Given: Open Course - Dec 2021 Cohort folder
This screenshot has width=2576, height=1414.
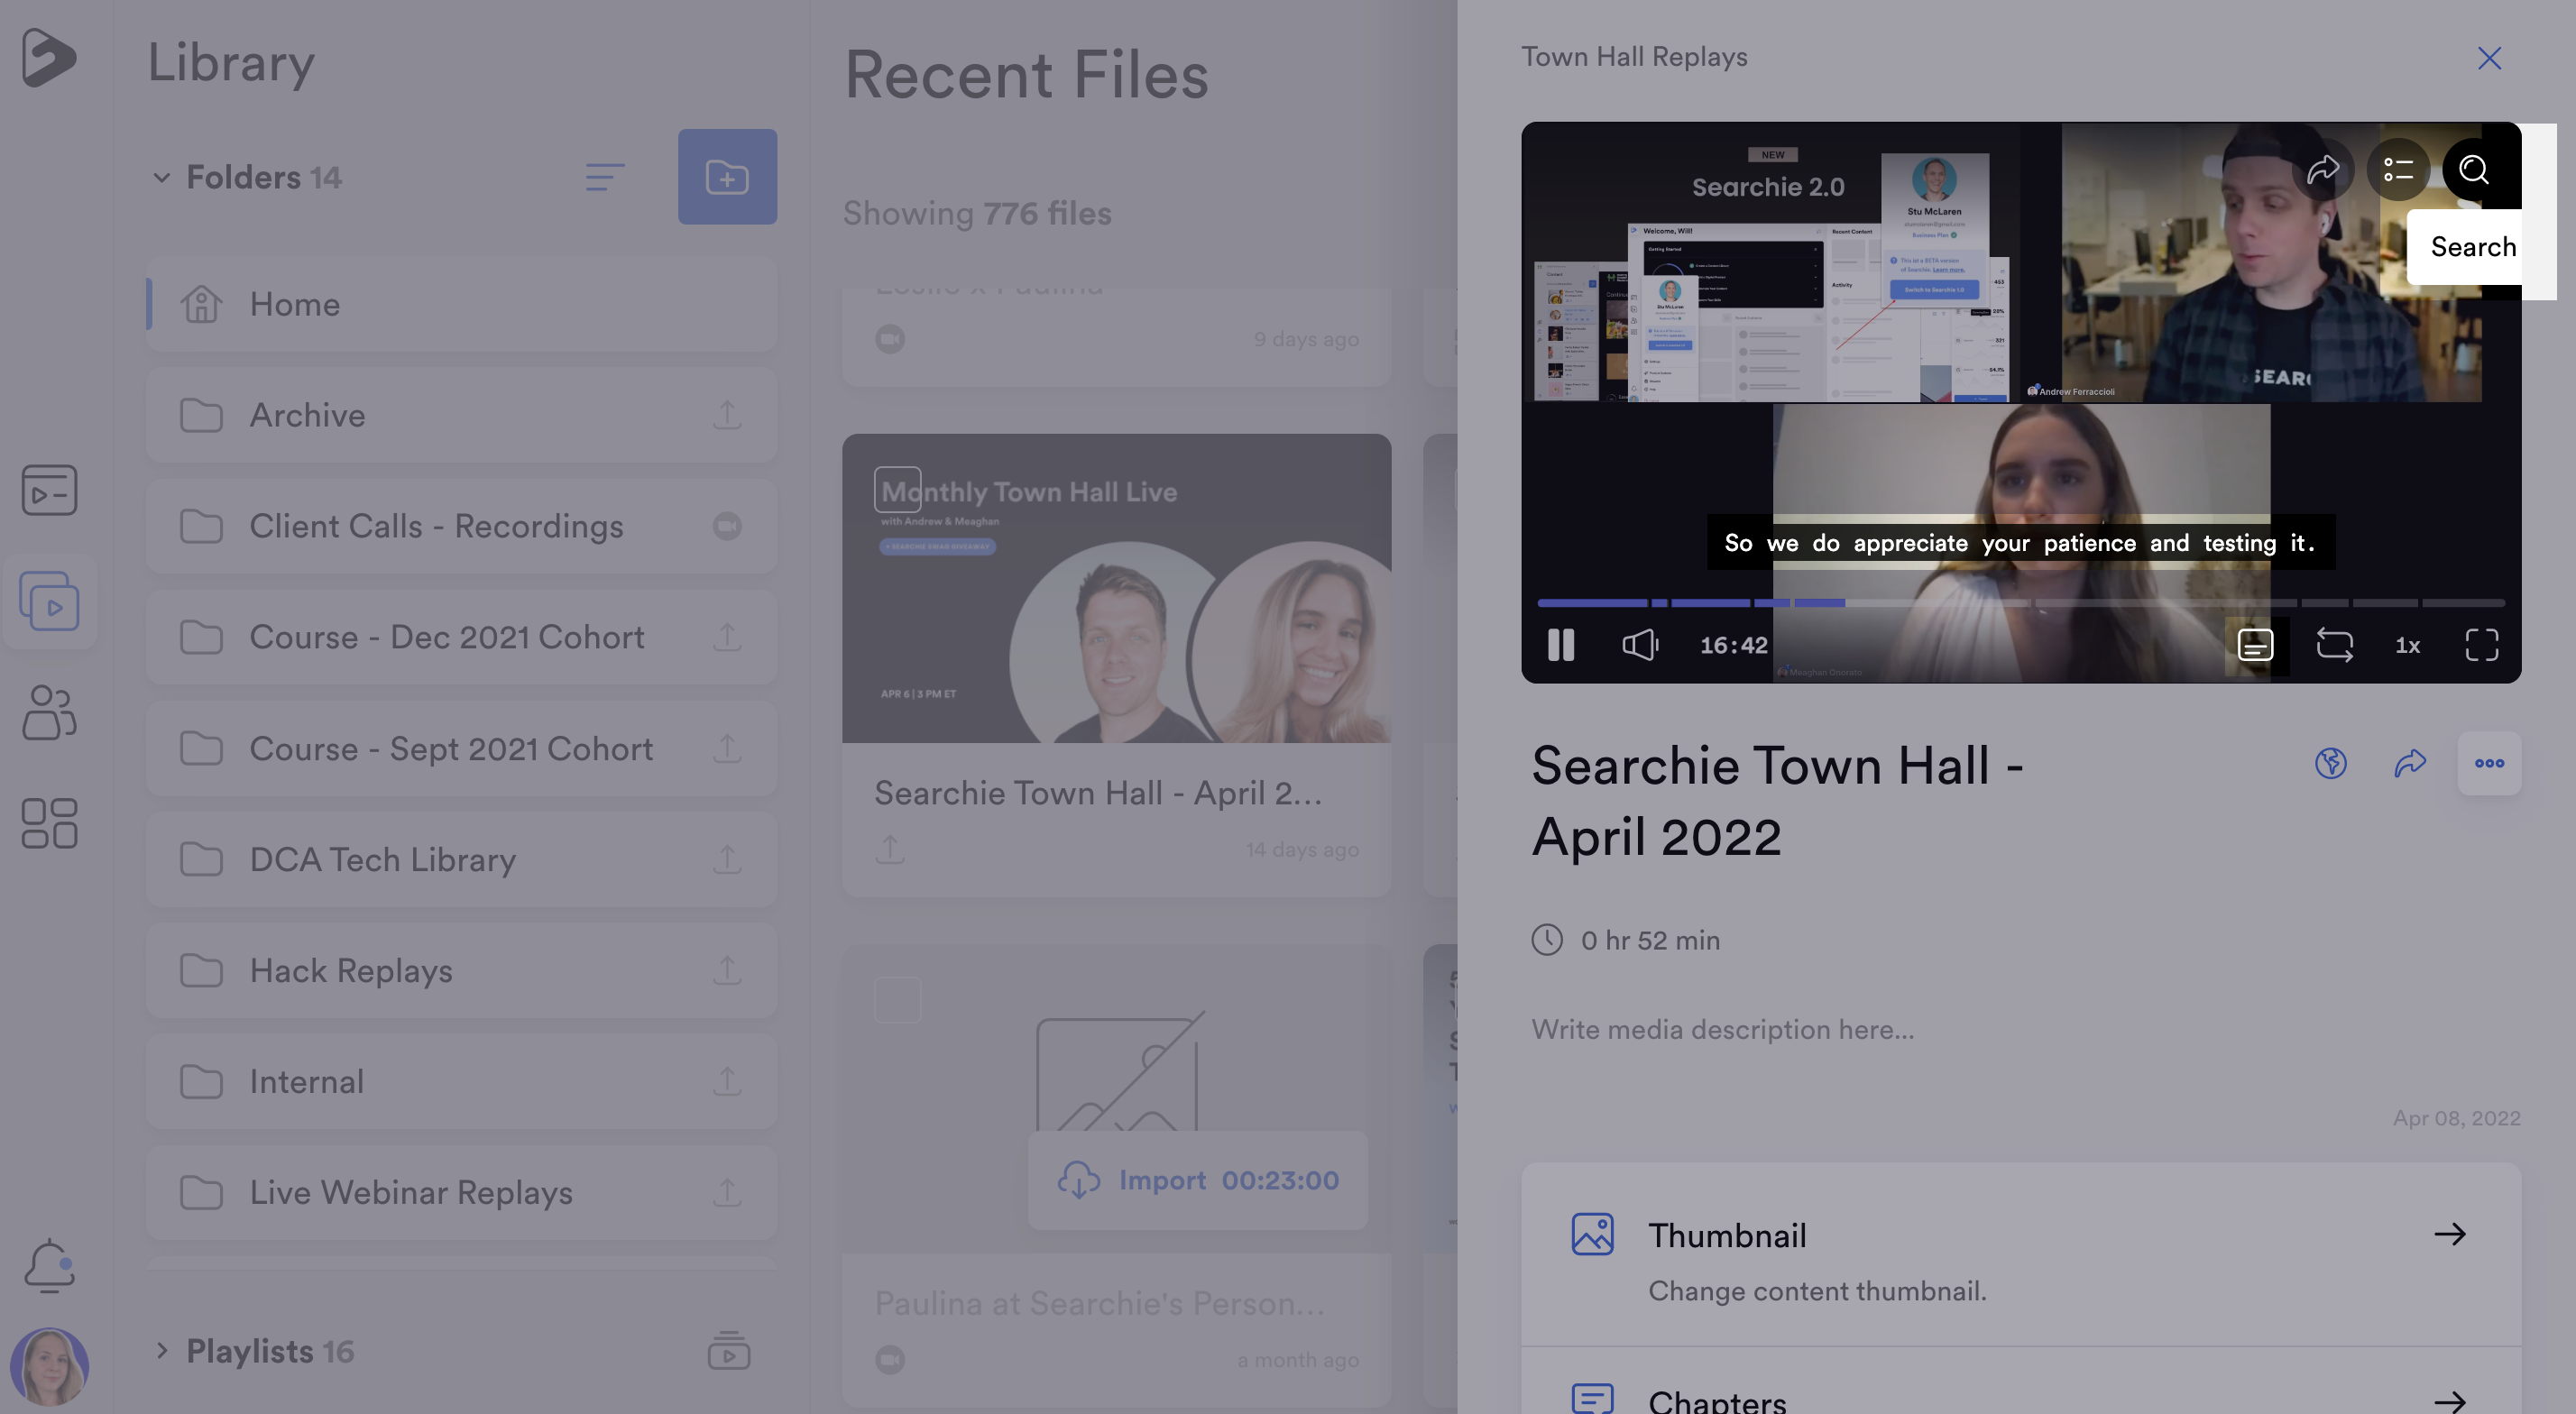Looking at the screenshot, I should coord(462,637).
